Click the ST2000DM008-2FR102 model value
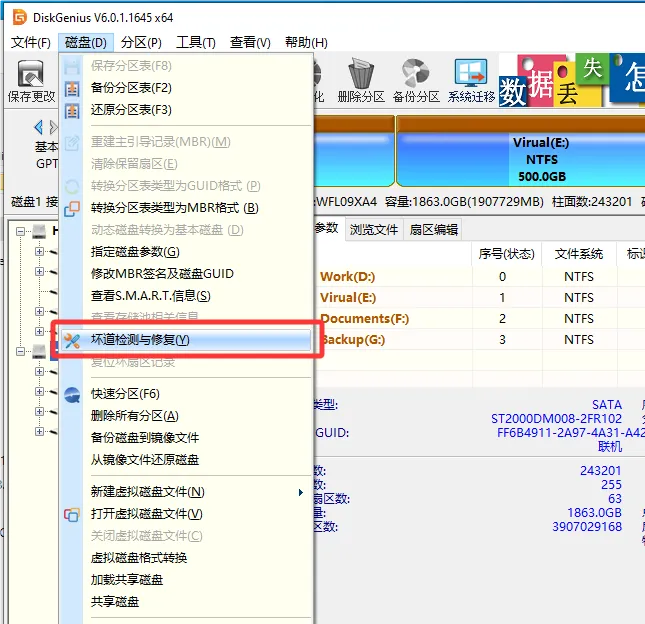This screenshot has width=645, height=624. [x=556, y=419]
